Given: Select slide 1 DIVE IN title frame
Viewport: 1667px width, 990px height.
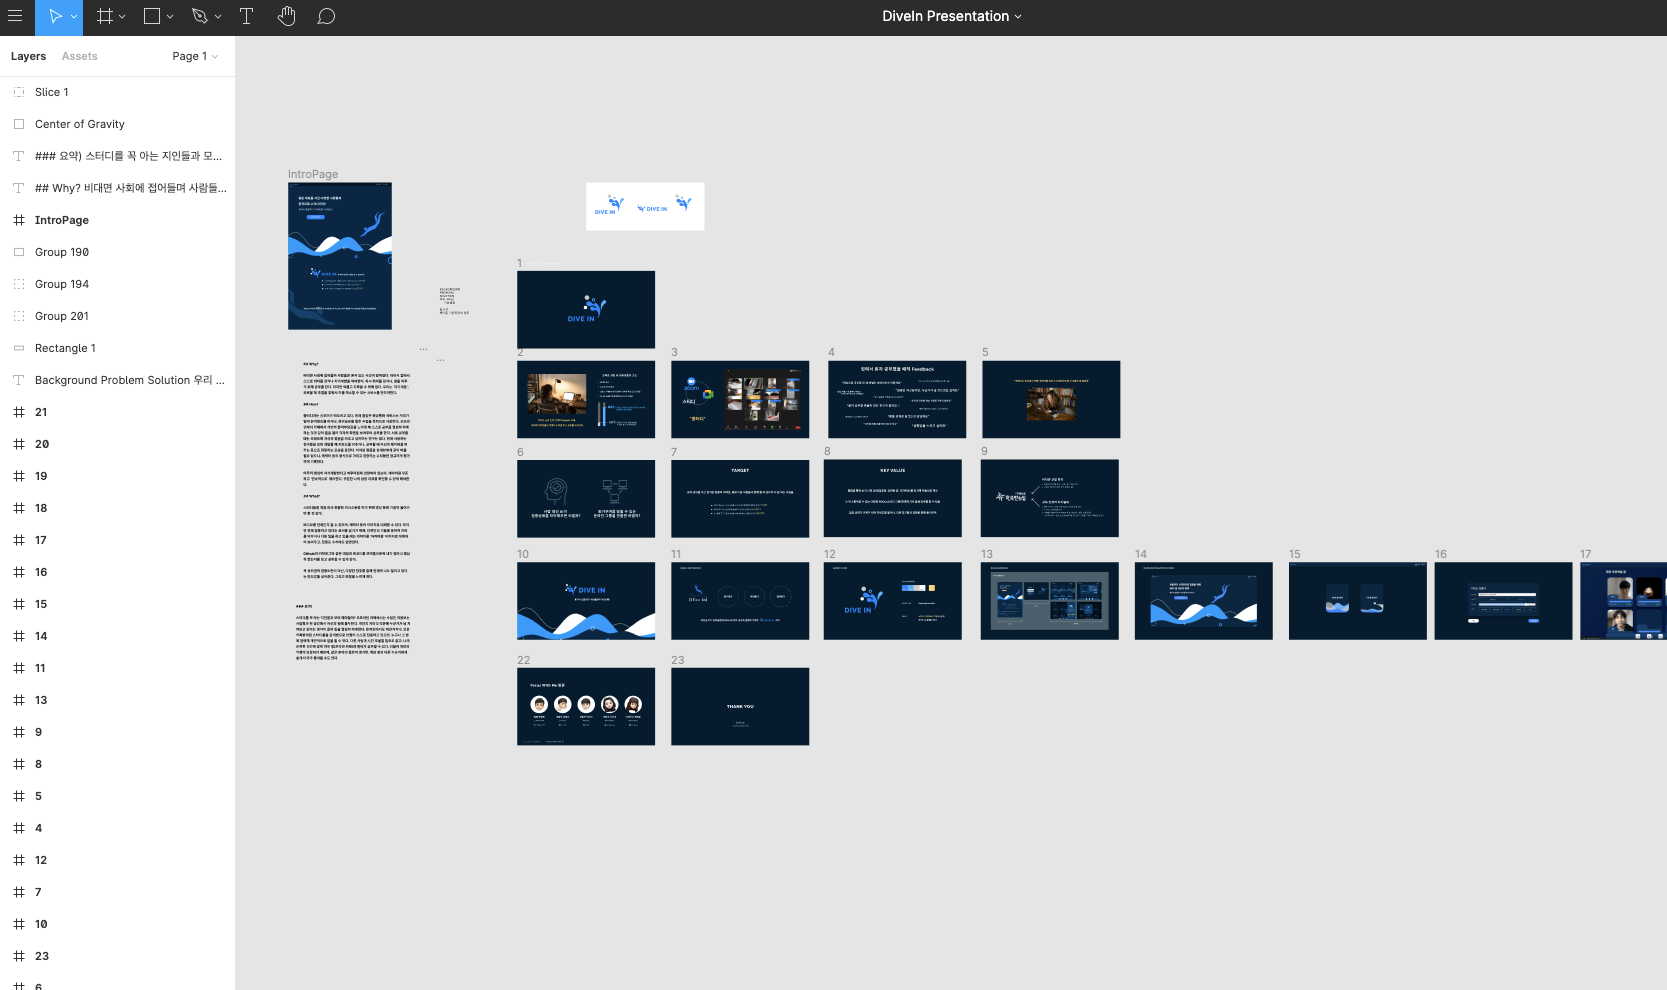Looking at the screenshot, I should click(x=586, y=309).
